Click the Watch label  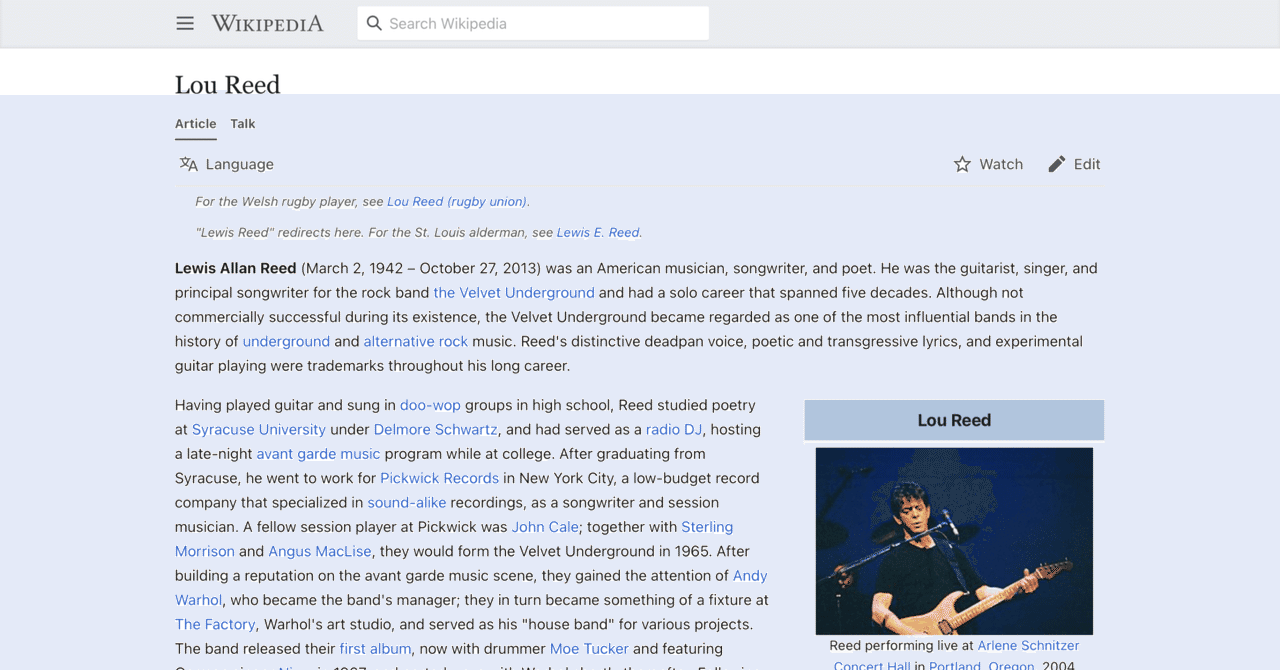click(x=1001, y=164)
